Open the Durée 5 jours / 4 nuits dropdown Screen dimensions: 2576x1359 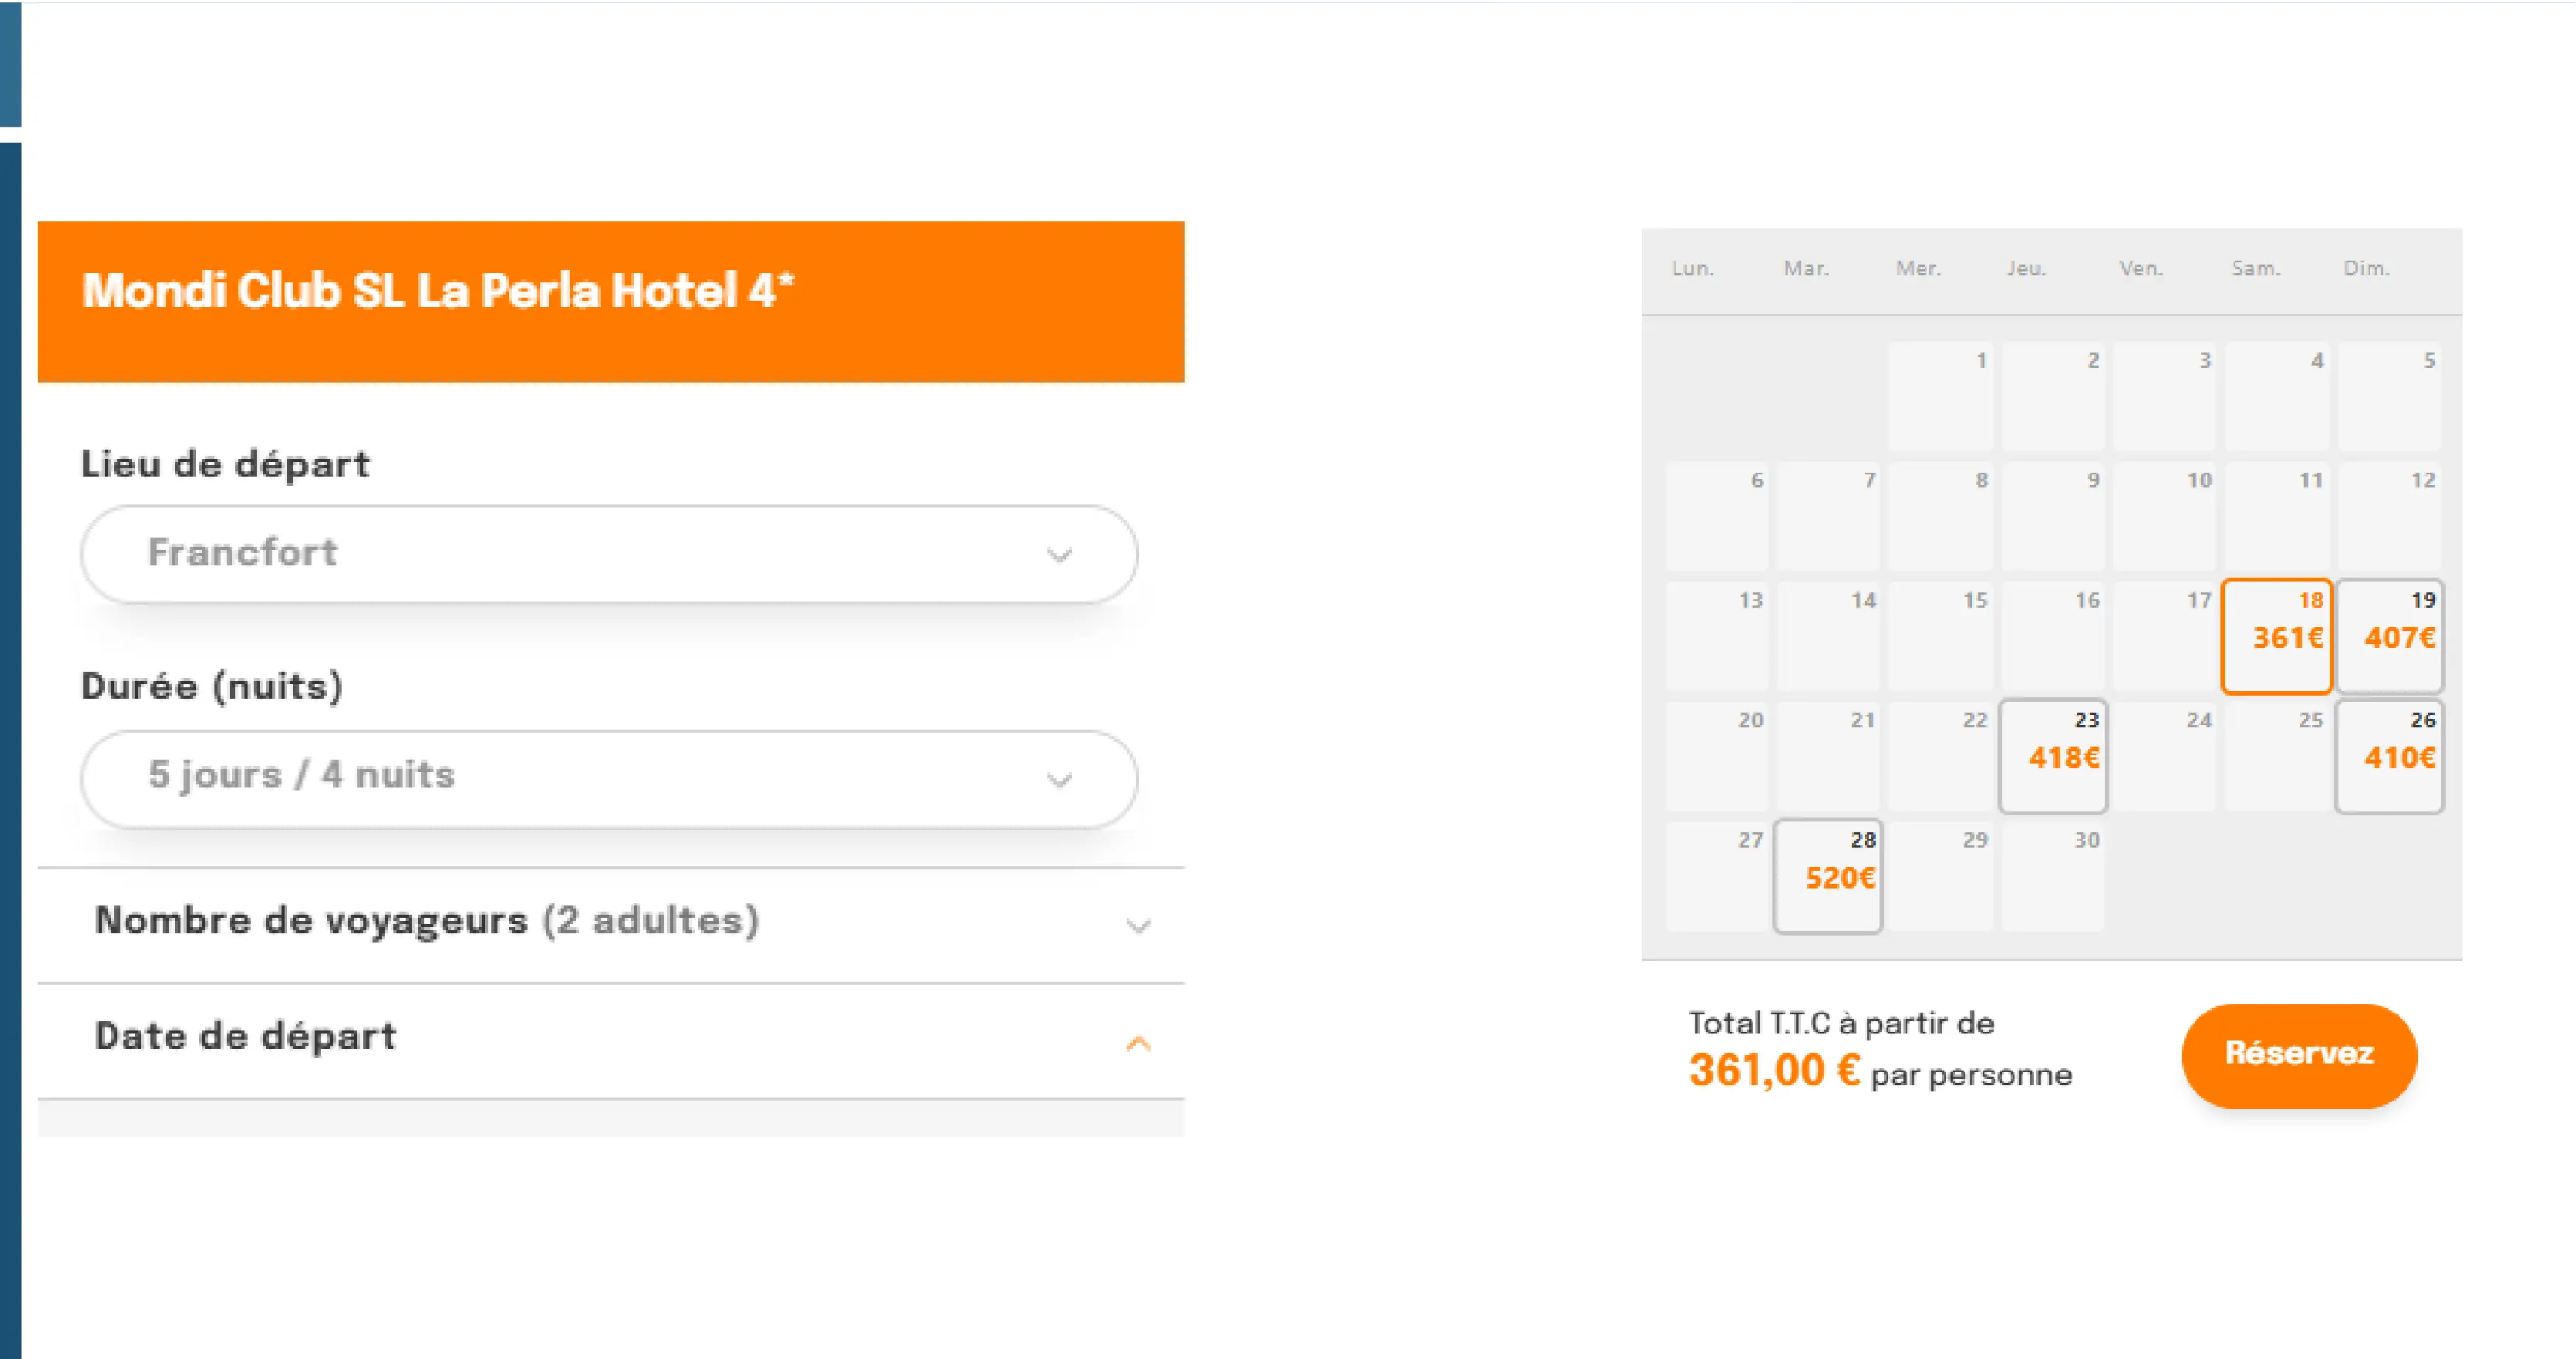point(608,777)
